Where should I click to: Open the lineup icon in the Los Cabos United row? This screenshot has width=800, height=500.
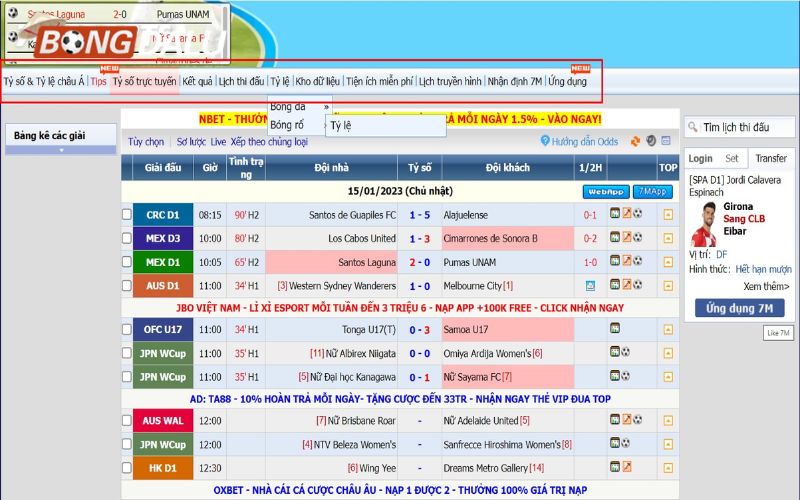[615, 237]
